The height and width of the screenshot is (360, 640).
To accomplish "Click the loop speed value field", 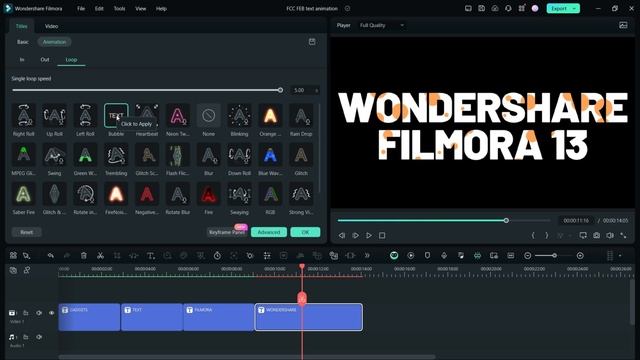I will tap(304, 90).
